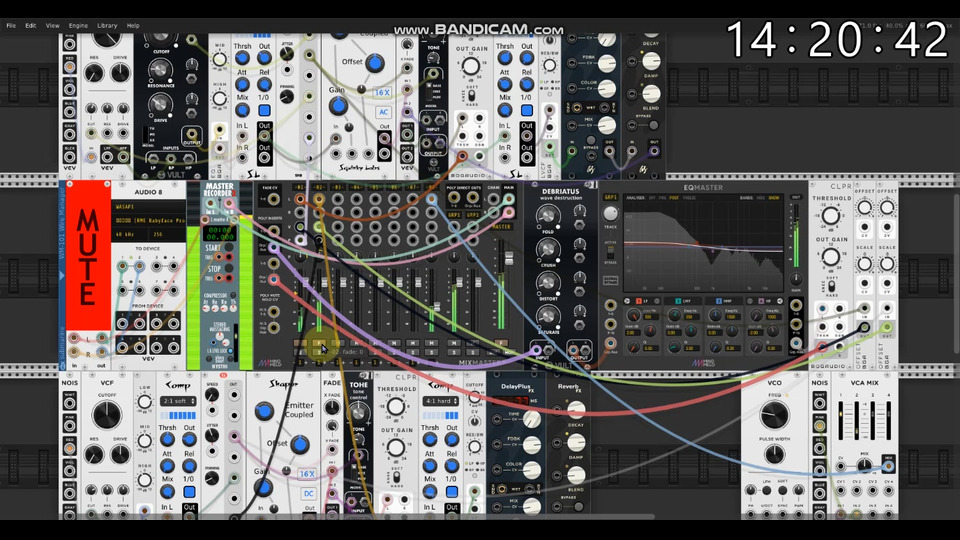This screenshot has height=540, width=960.
Task: Click MixMaster Main L output jack
Action: [509, 198]
